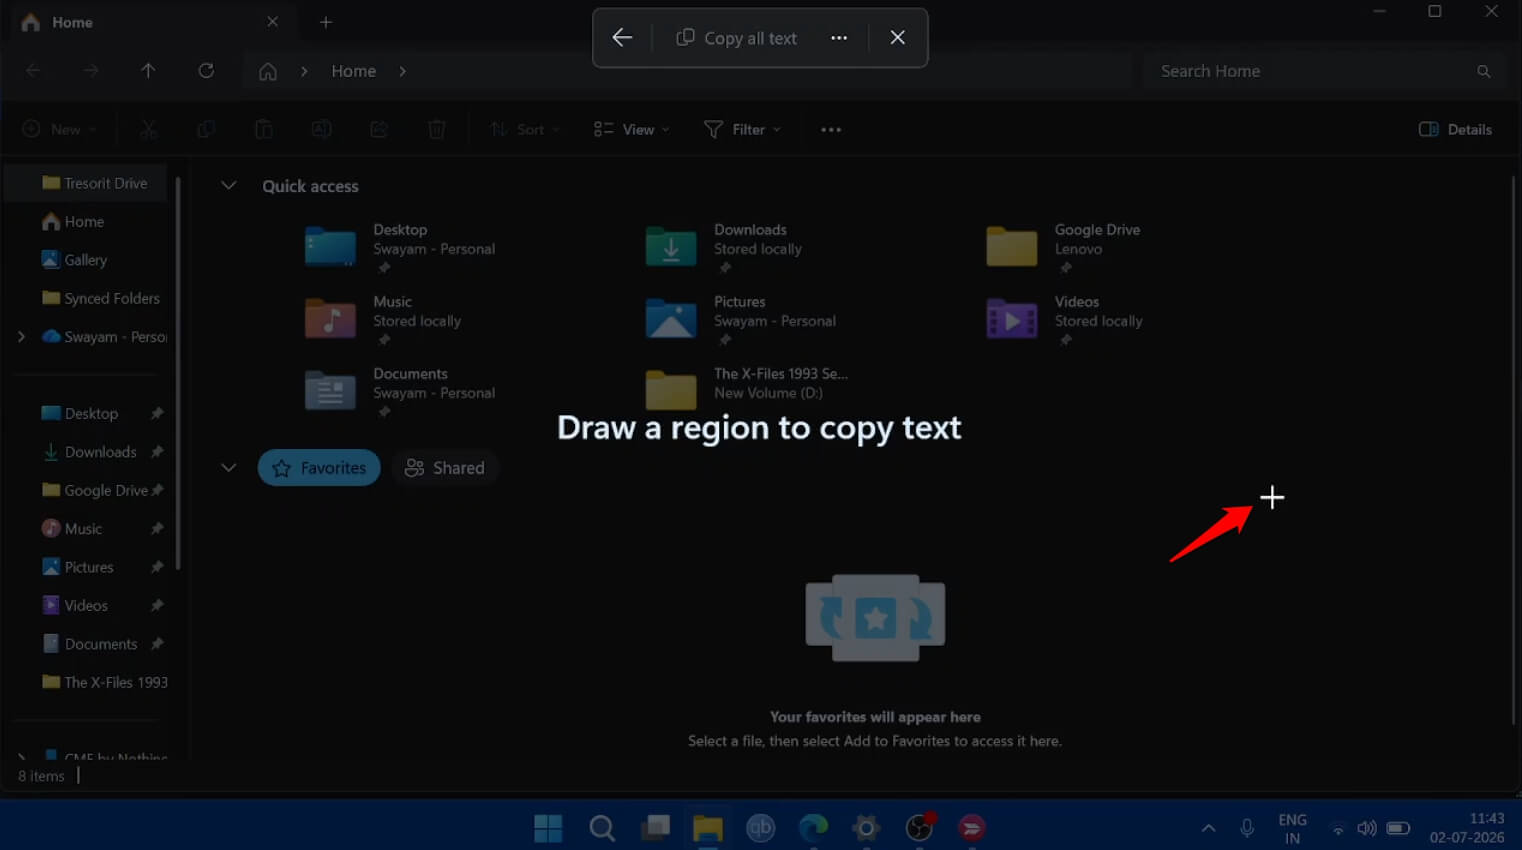1522x850 pixels.
Task: Click the Home tab title
Action: coord(72,22)
